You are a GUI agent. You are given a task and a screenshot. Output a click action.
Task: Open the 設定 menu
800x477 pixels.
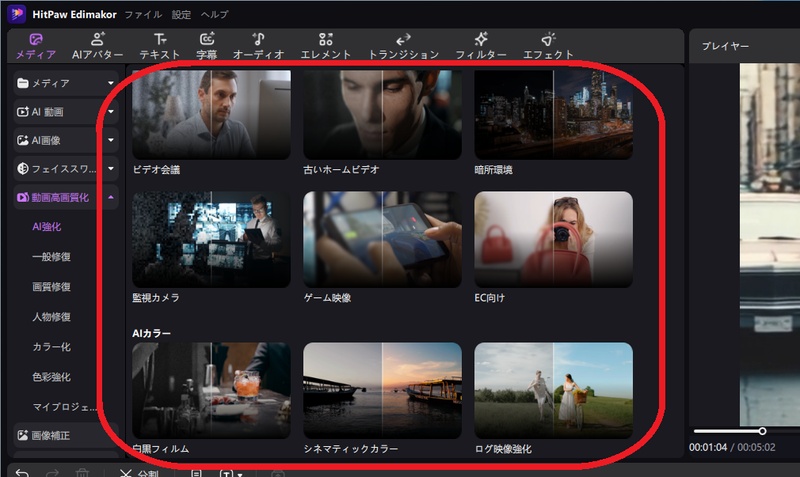point(181,14)
